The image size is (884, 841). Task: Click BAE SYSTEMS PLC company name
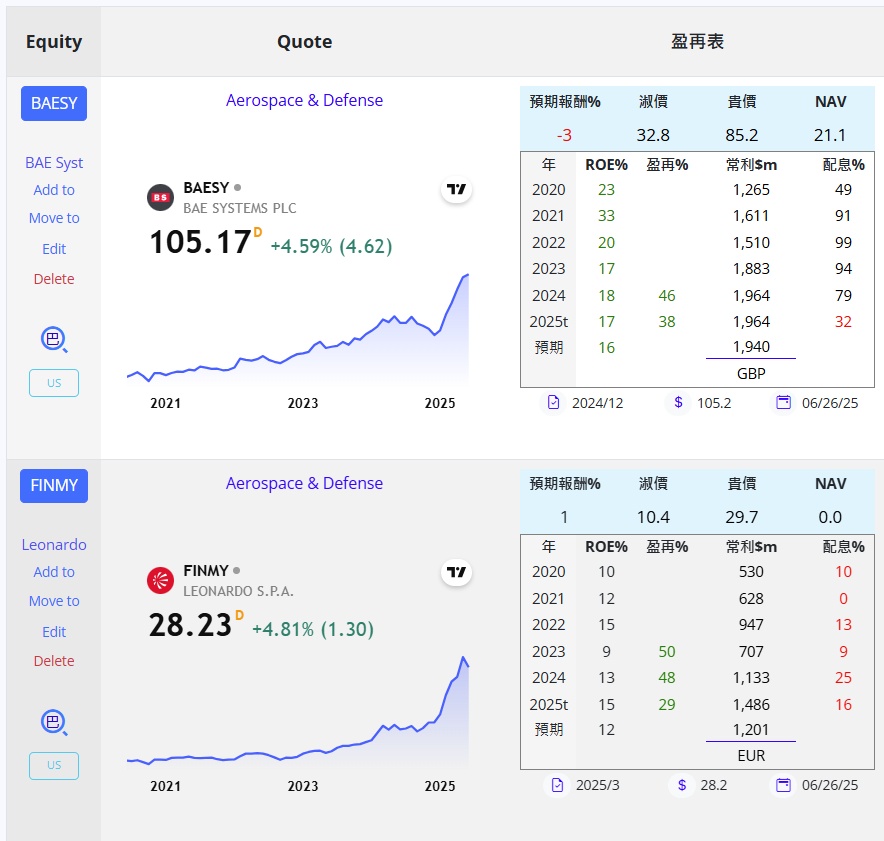[x=240, y=208]
